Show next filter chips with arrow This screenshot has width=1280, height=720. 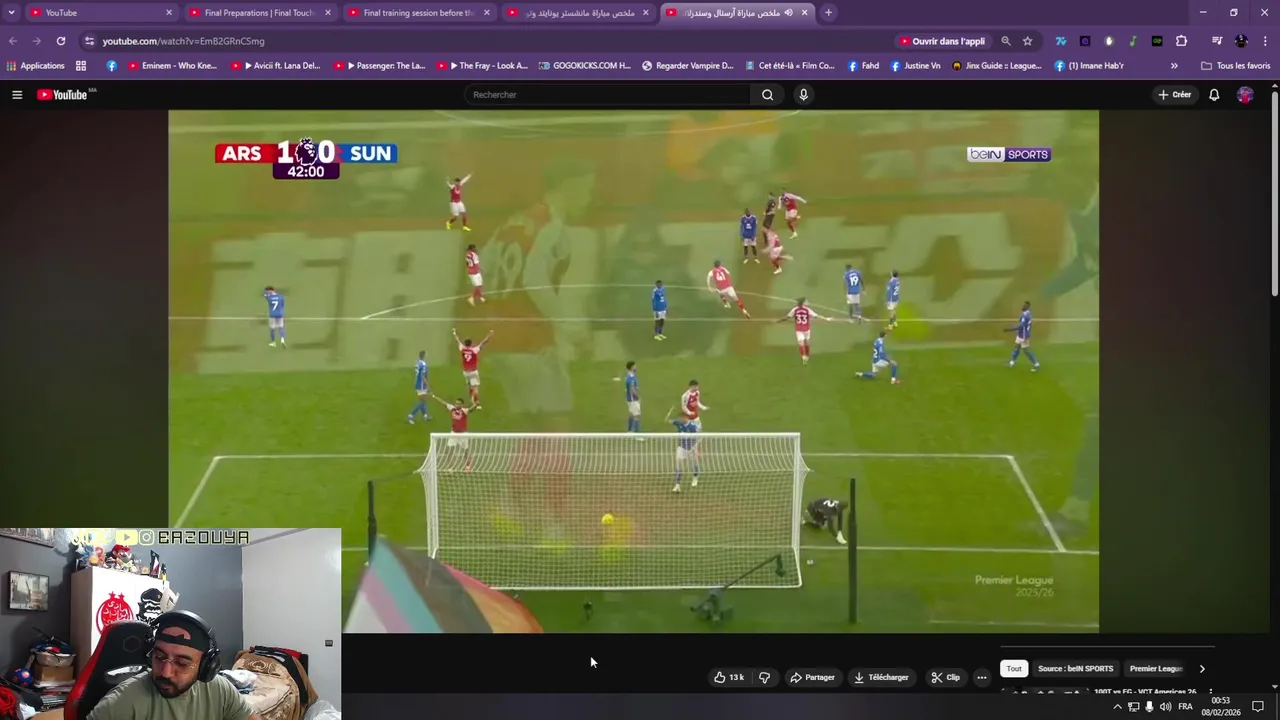[1202, 669]
